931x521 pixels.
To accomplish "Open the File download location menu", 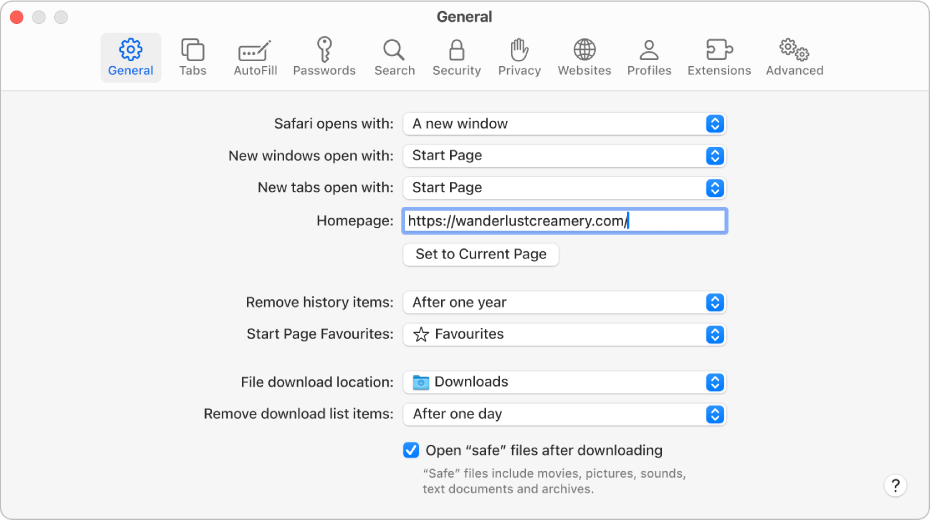I will click(564, 382).
